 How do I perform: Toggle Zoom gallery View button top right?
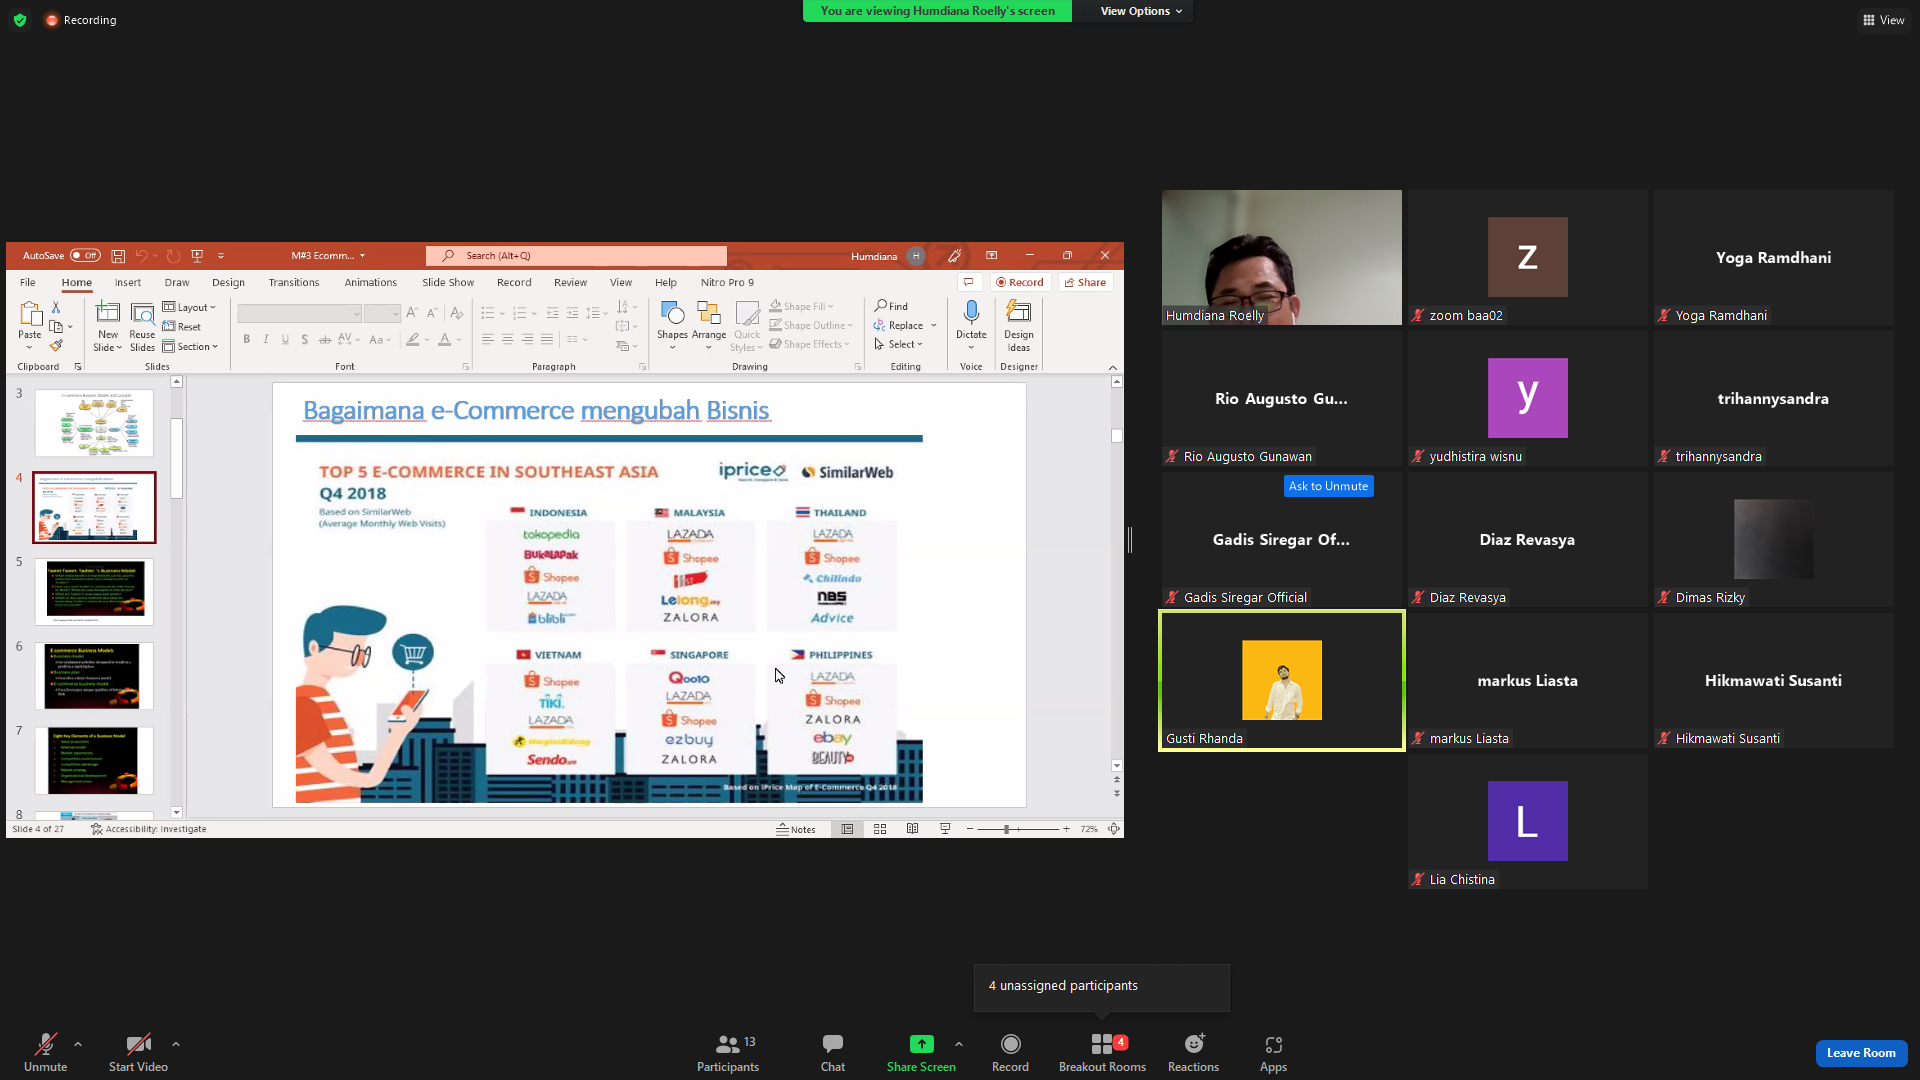pyautogui.click(x=1883, y=20)
